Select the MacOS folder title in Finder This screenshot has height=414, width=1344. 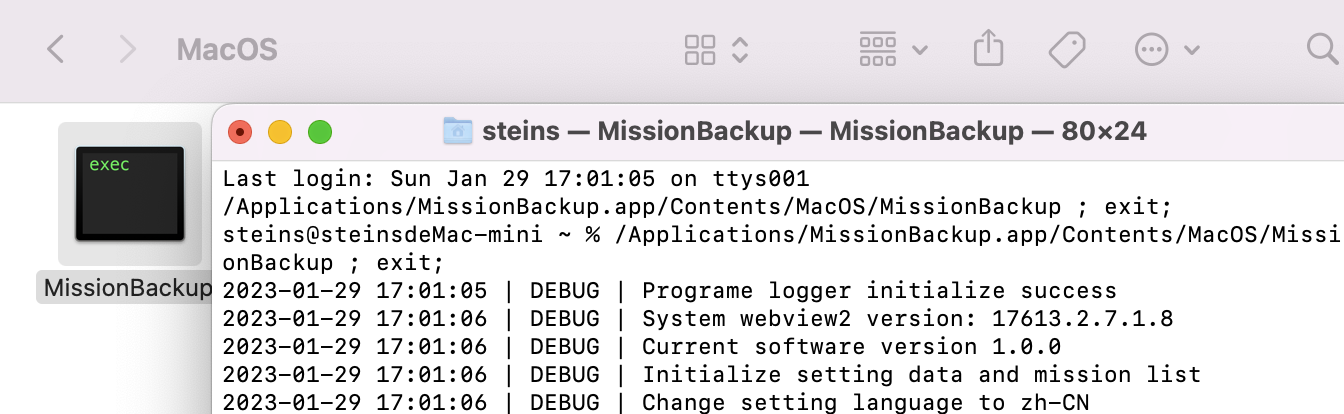227,49
